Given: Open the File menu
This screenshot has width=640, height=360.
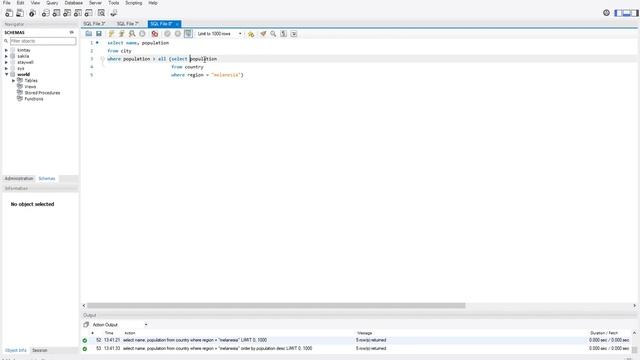Looking at the screenshot, I should tap(7, 3).
